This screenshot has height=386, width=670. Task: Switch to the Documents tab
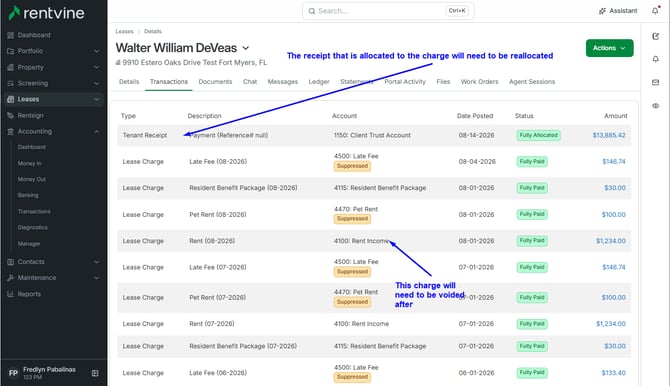215,82
